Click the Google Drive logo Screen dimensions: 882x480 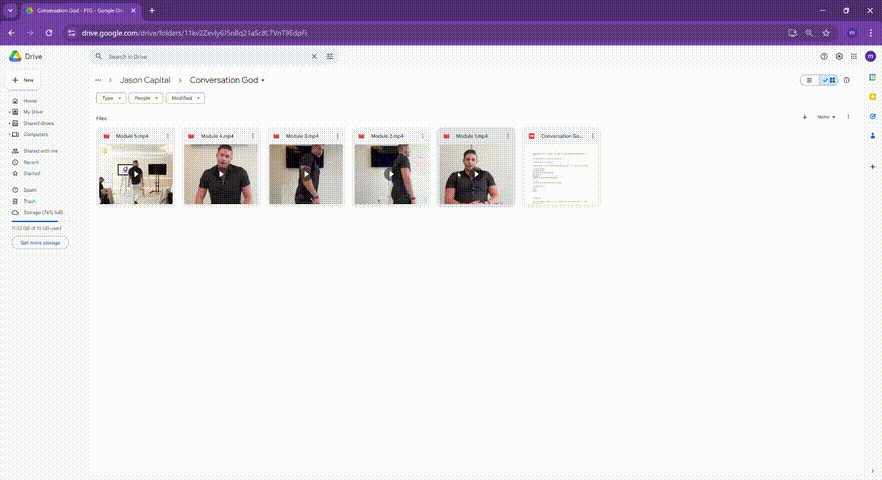tap(15, 56)
